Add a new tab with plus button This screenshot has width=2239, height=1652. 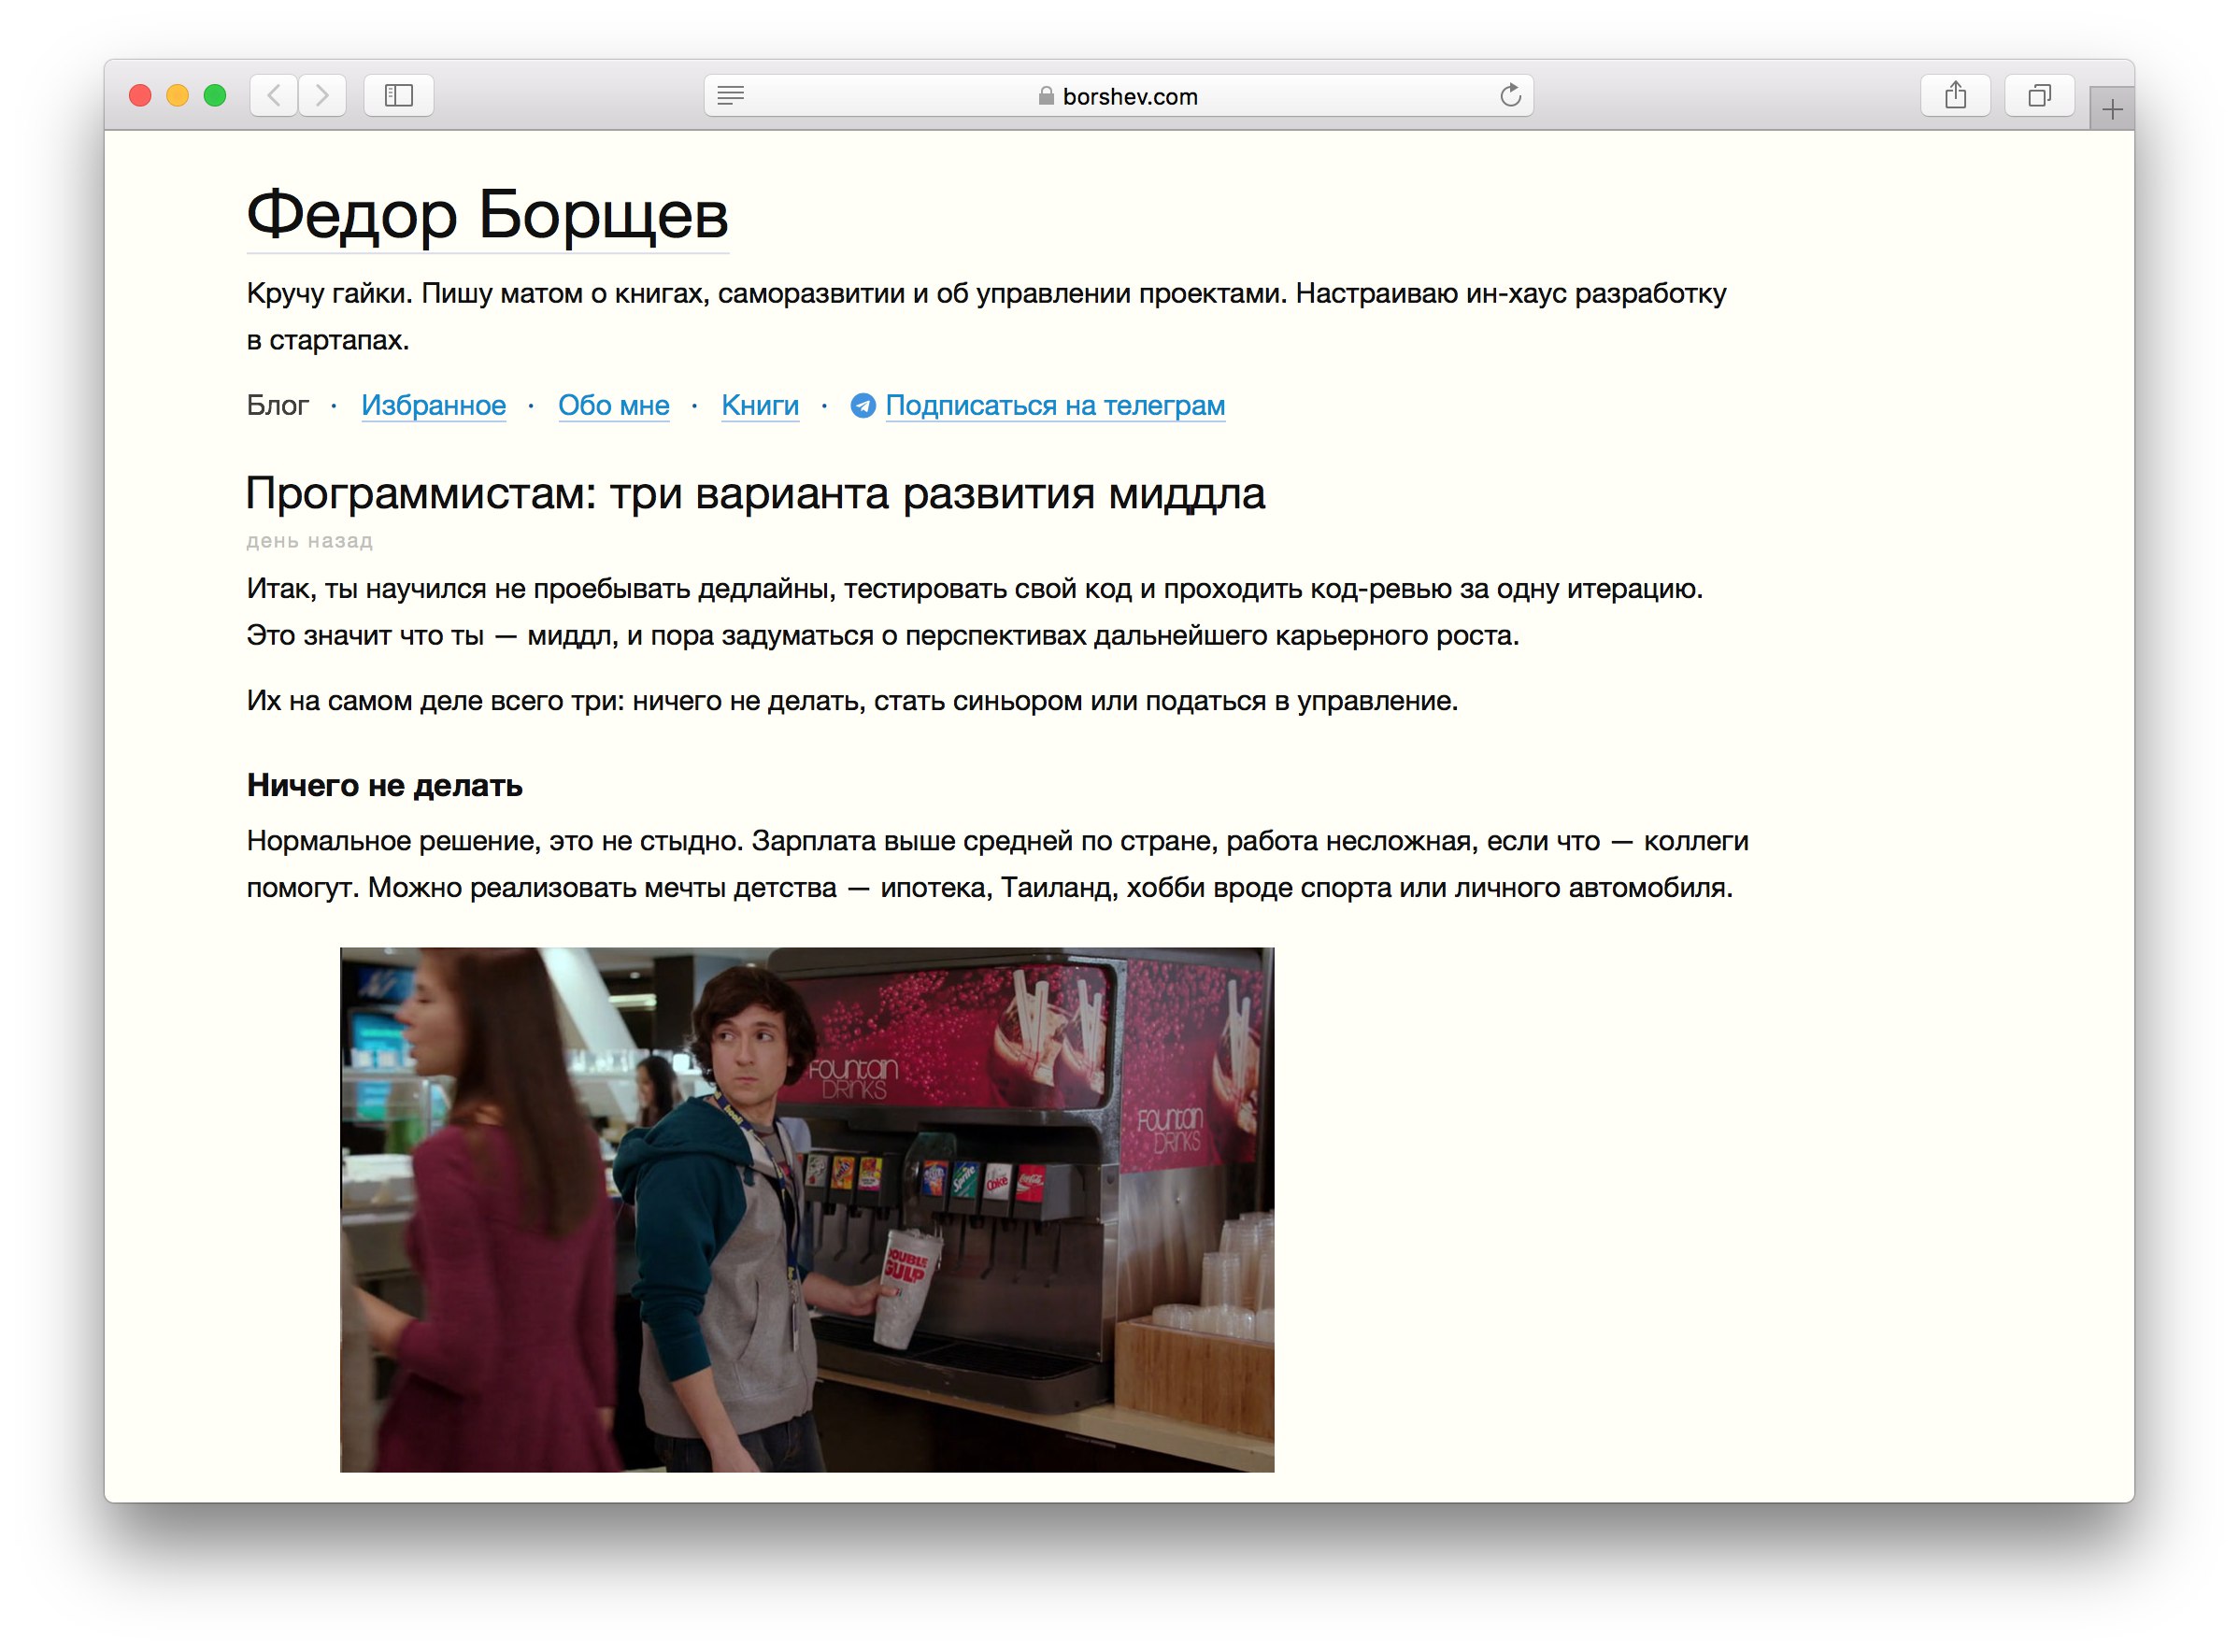[x=2112, y=109]
